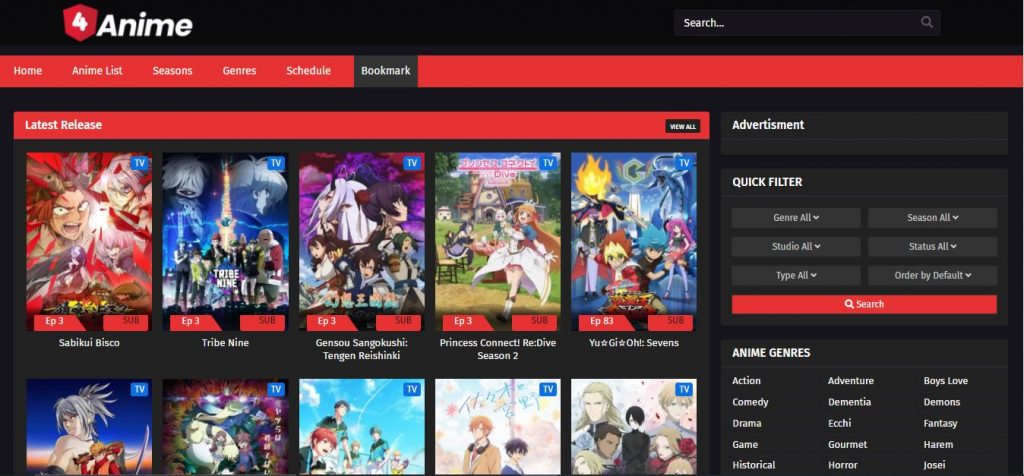Click TV badge on Yu-Gi-Oh Sevens poster
Image resolution: width=1024 pixels, height=476 pixels.
[684, 163]
